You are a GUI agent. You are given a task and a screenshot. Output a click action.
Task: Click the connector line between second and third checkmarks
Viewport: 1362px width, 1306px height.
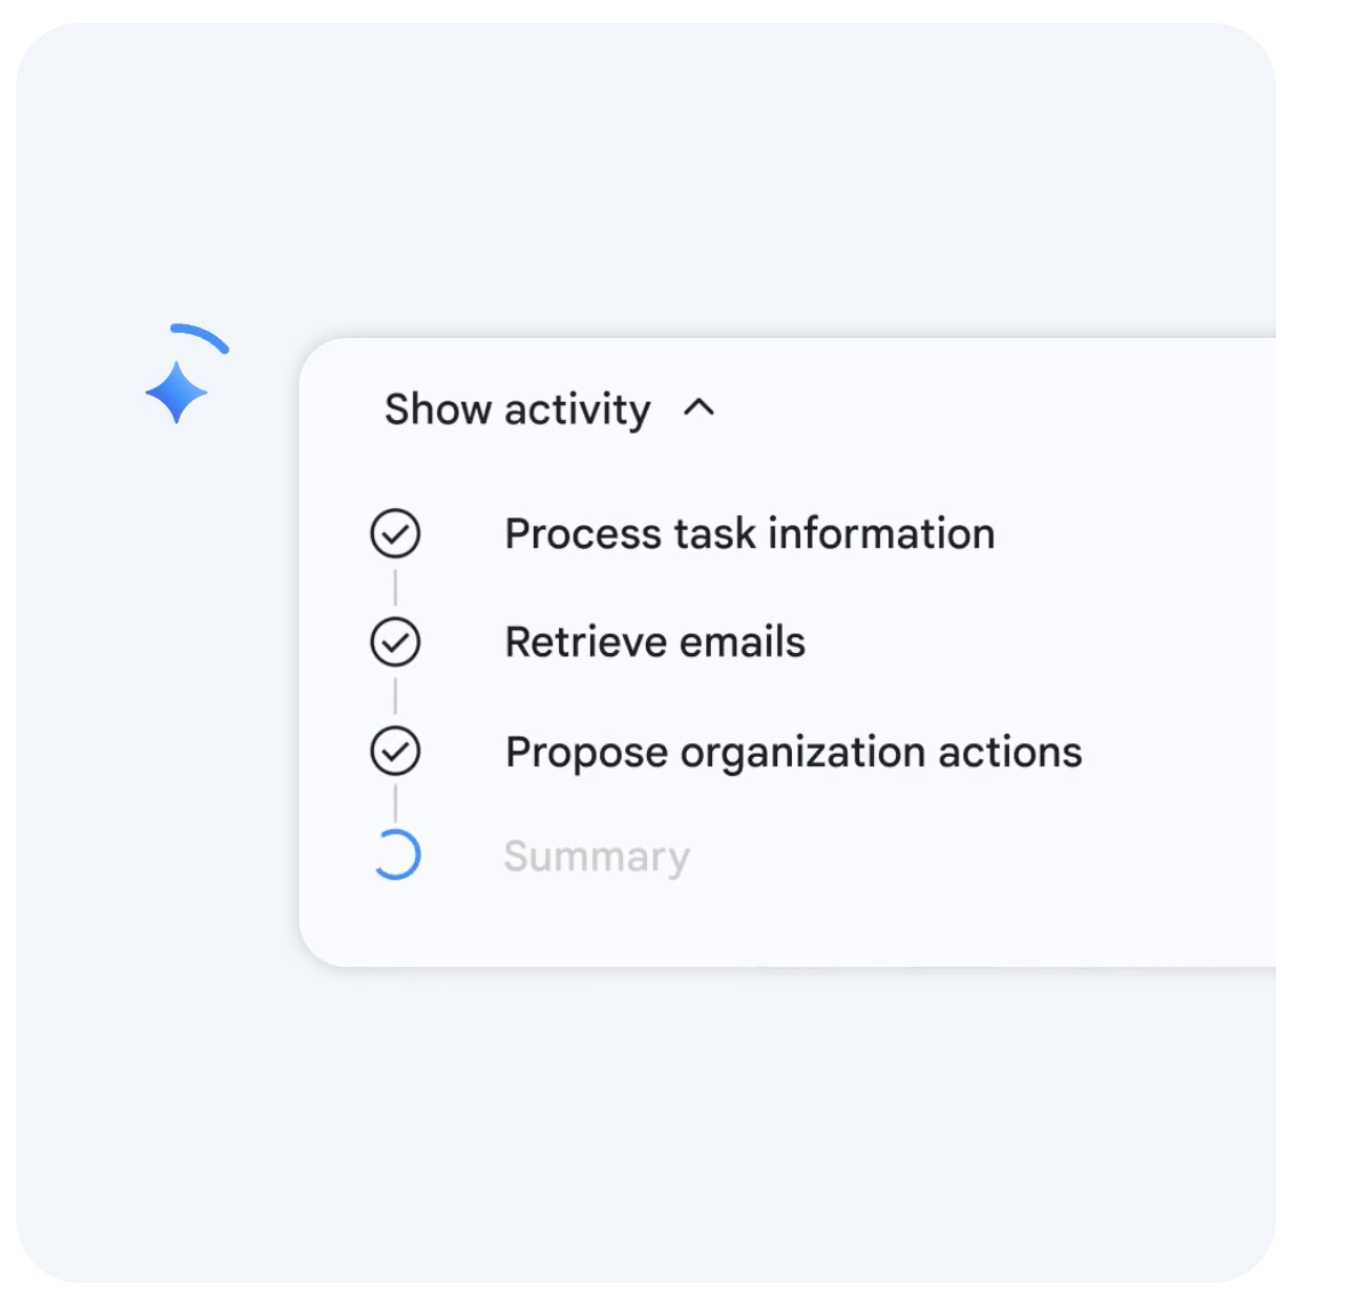[395, 696]
